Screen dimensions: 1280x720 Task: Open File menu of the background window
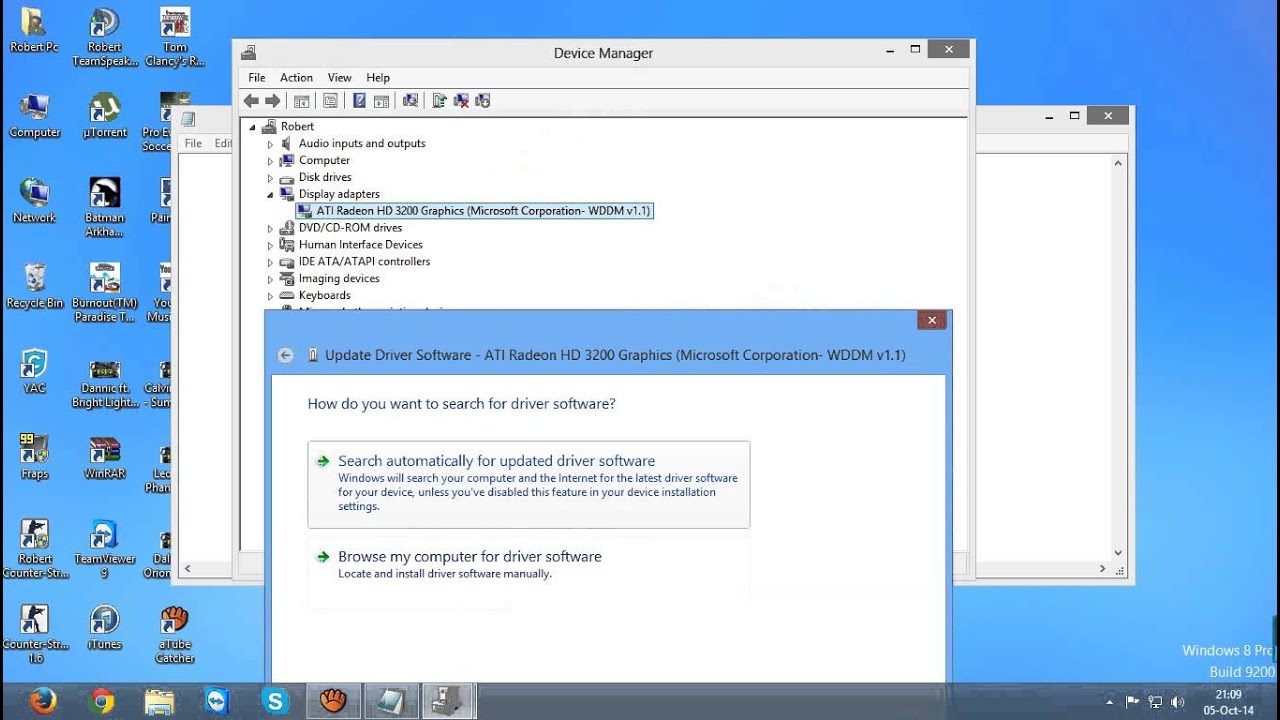tap(194, 144)
